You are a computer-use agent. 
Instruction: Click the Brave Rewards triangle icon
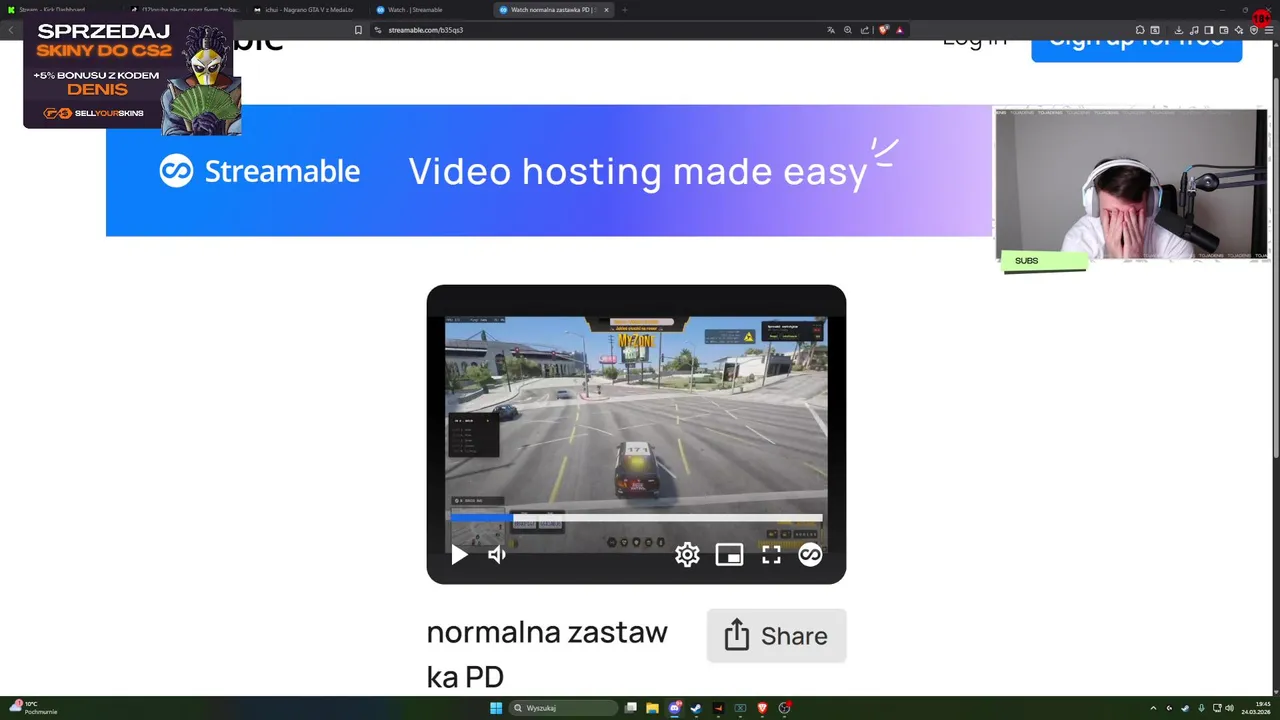tap(900, 30)
